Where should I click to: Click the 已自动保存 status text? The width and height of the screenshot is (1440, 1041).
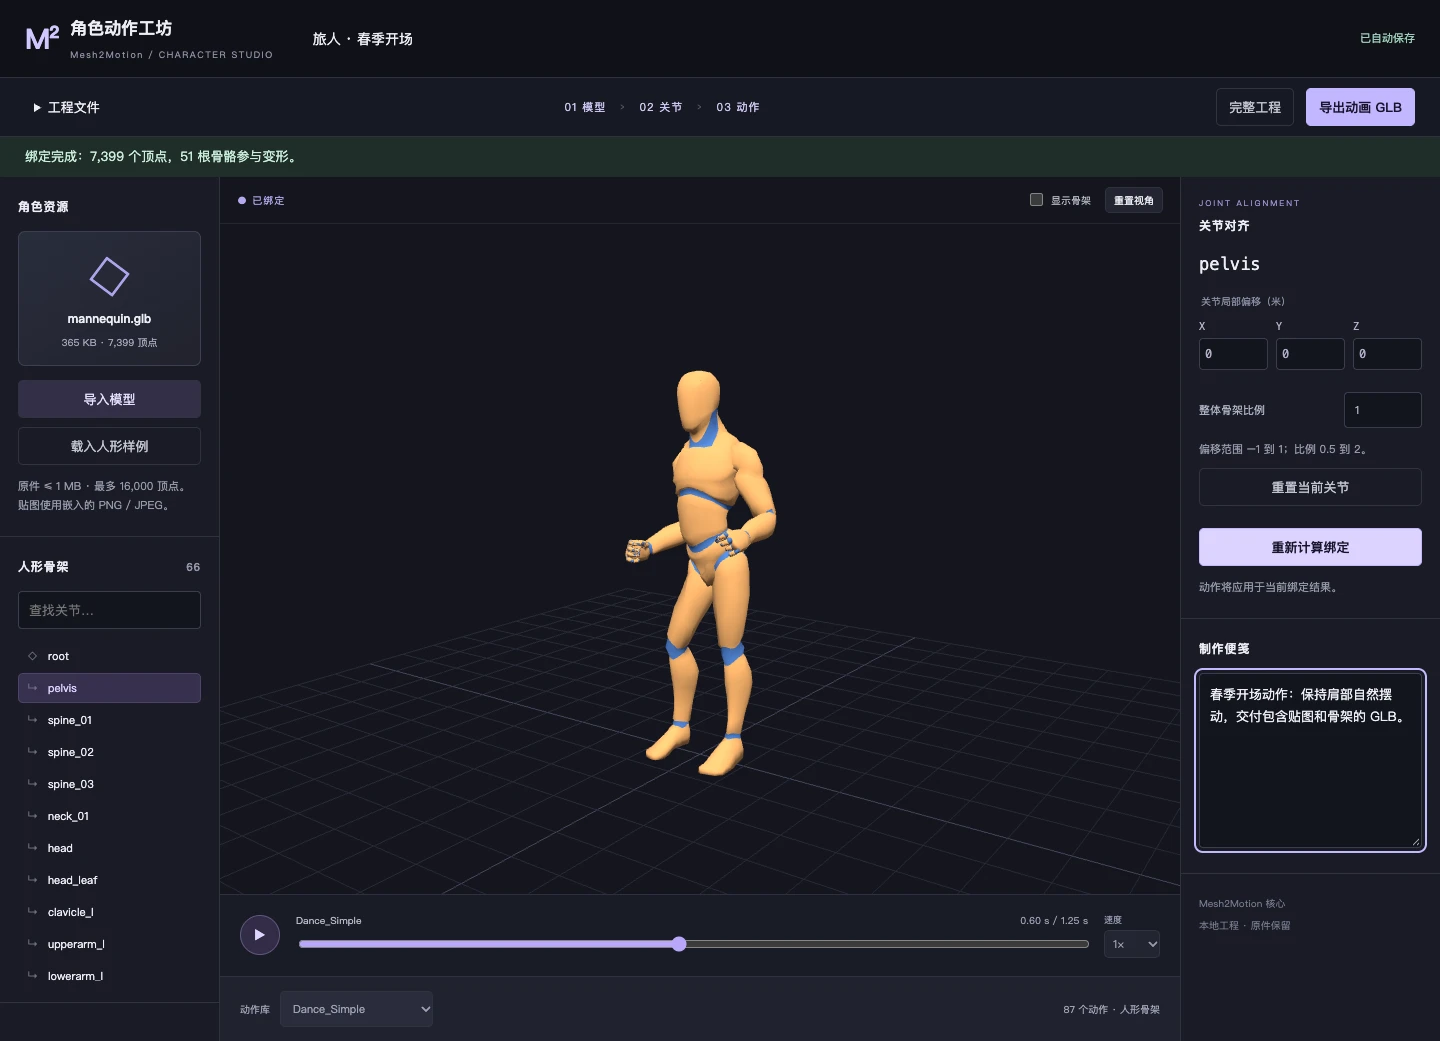coord(1387,38)
